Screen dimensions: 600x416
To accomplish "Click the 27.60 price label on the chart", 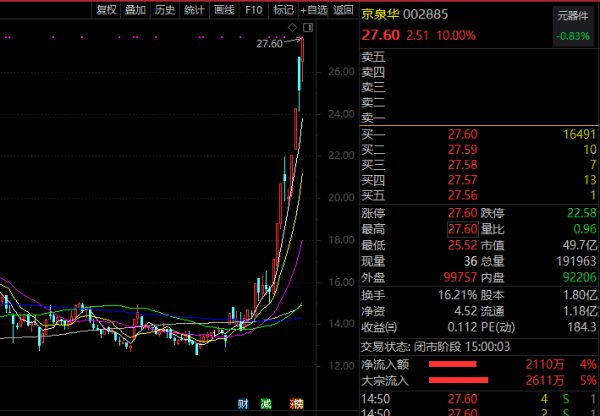I will pos(270,43).
